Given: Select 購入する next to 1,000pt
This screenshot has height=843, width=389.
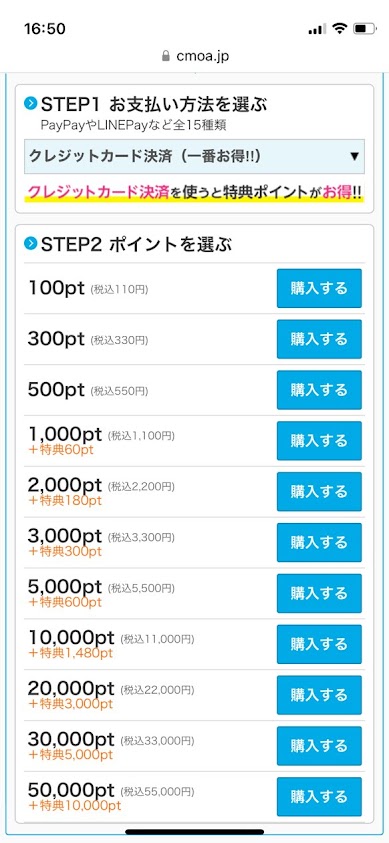Looking at the screenshot, I should pos(319,441).
